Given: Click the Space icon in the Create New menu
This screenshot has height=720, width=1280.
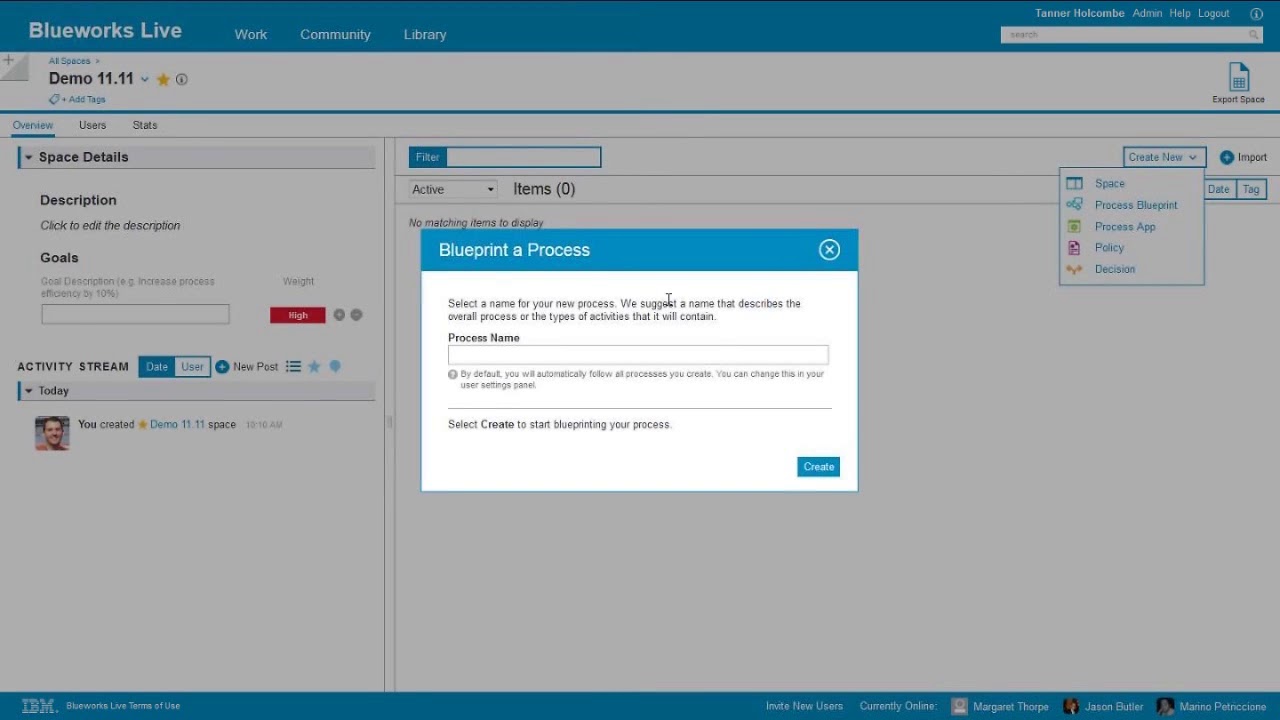Looking at the screenshot, I should pos(1074,184).
